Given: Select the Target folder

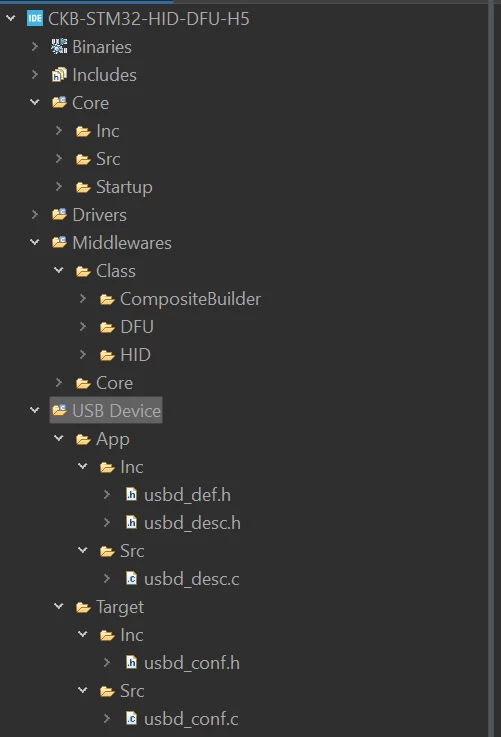Looking at the screenshot, I should pos(120,607).
